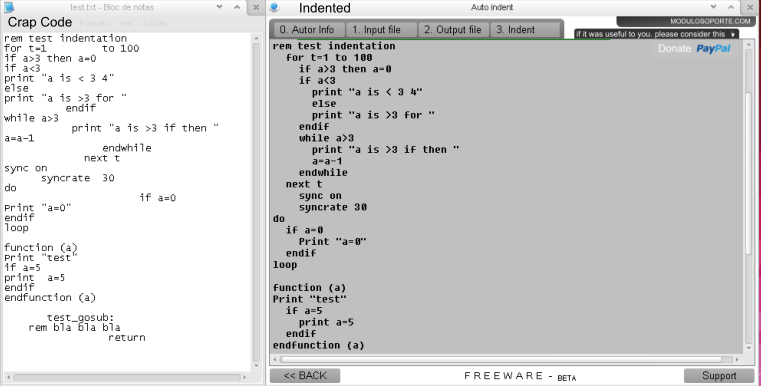Click 'endwhile' in Auto indent output
Screen dimensions: 761x386
[x=323, y=173]
